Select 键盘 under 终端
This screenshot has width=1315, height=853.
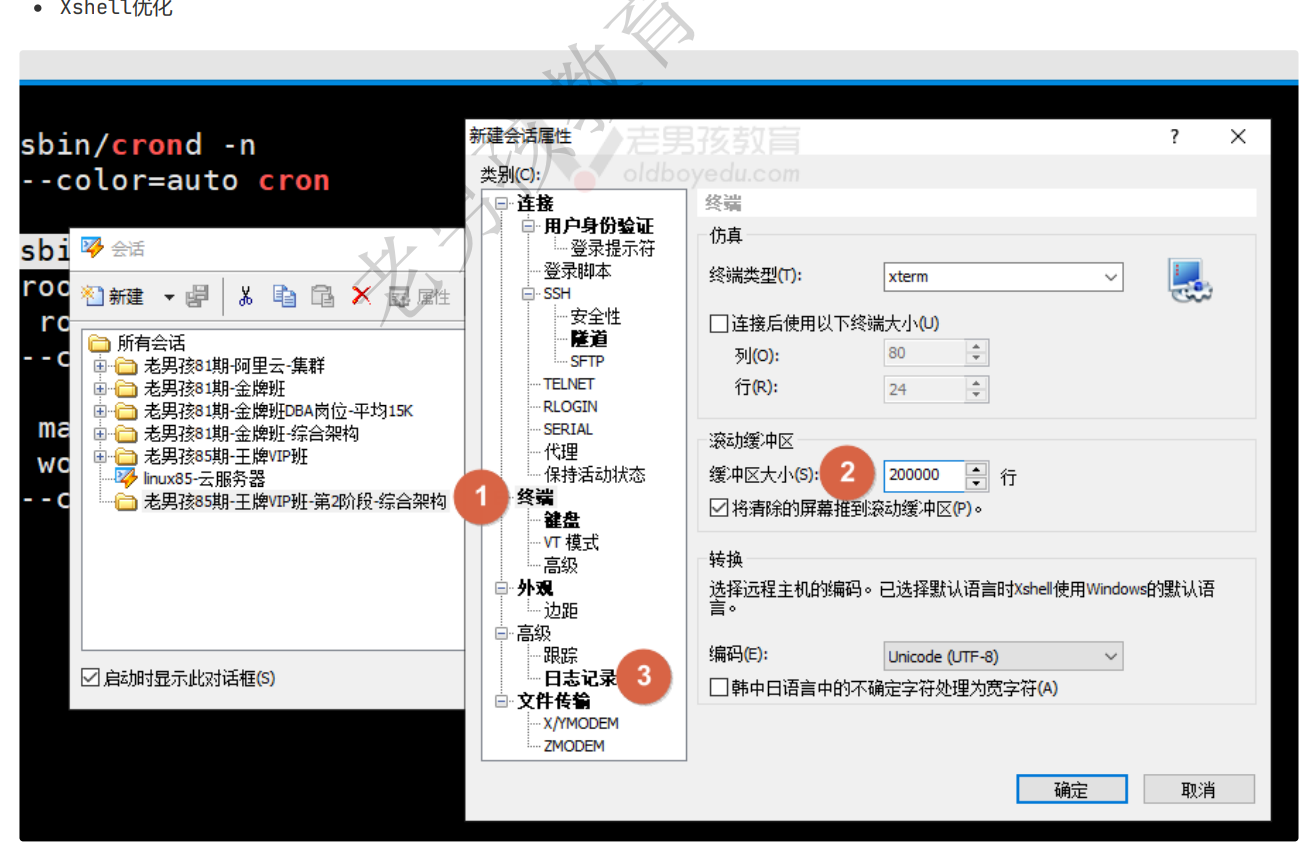tap(561, 520)
